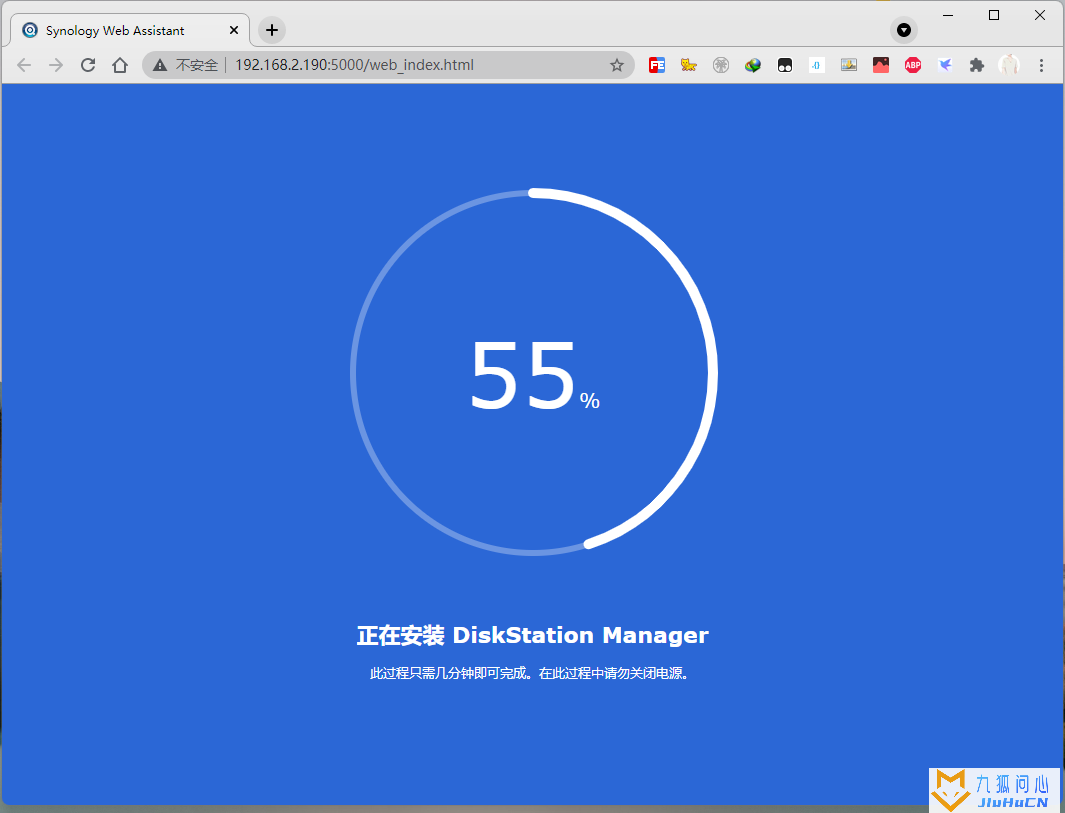Minimize the Chrome window
1065x813 pixels.
[x=948, y=16]
